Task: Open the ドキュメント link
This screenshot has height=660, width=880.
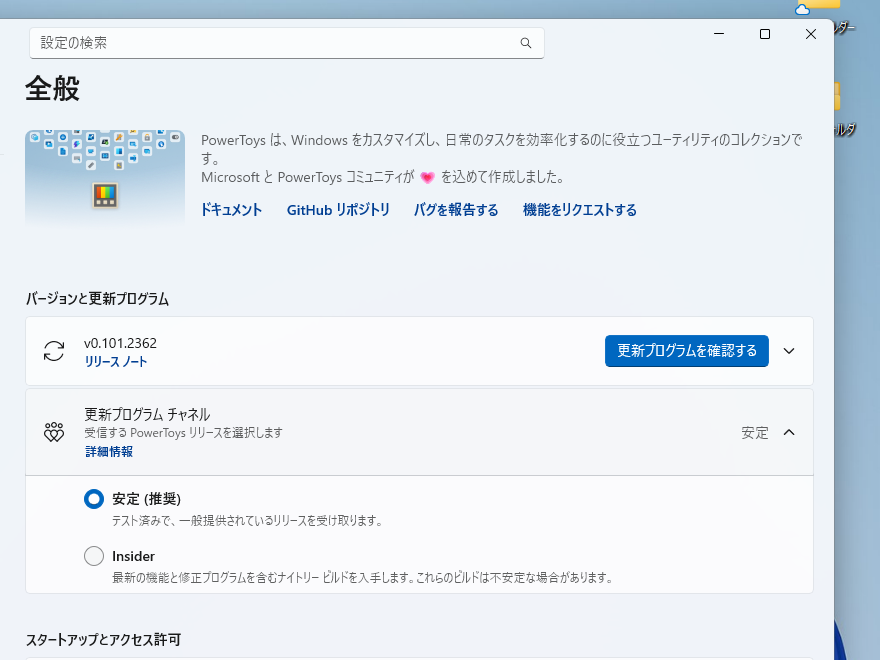Action: coord(231,210)
